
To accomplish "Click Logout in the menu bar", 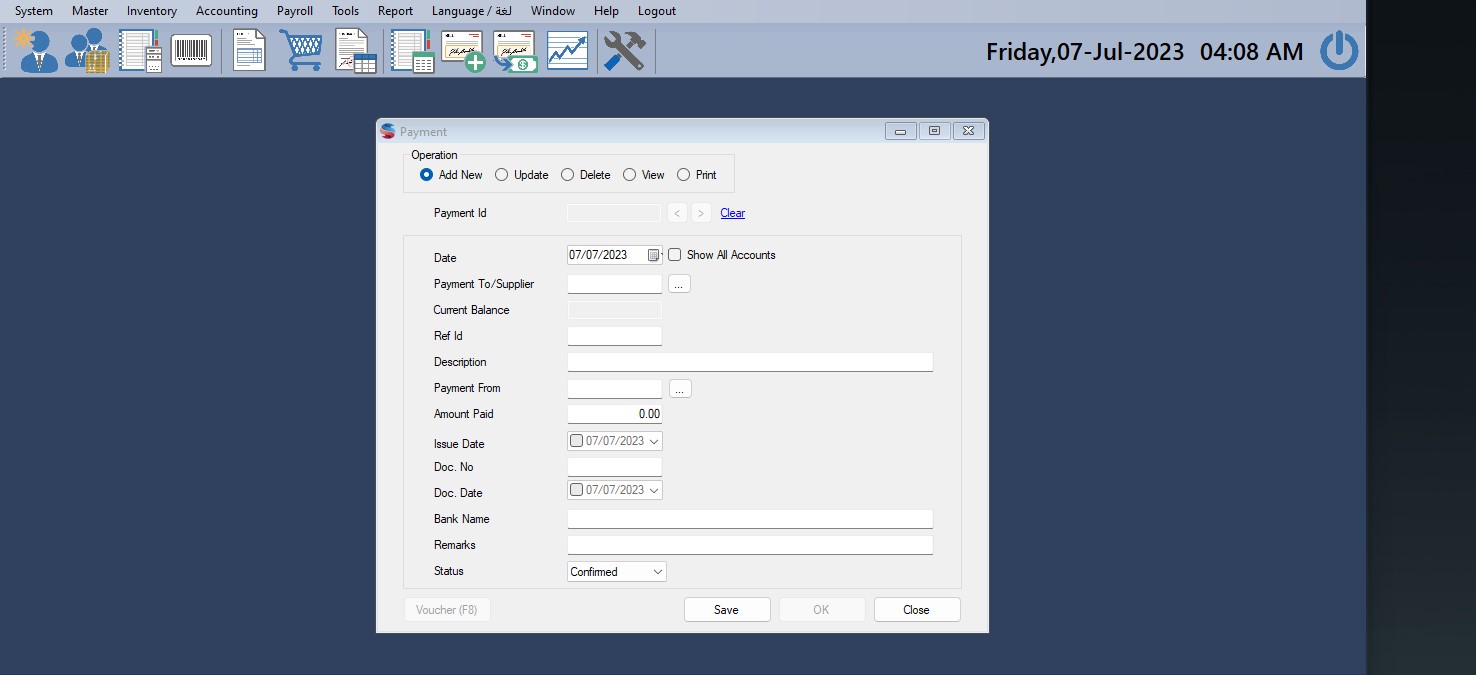I will point(657,11).
